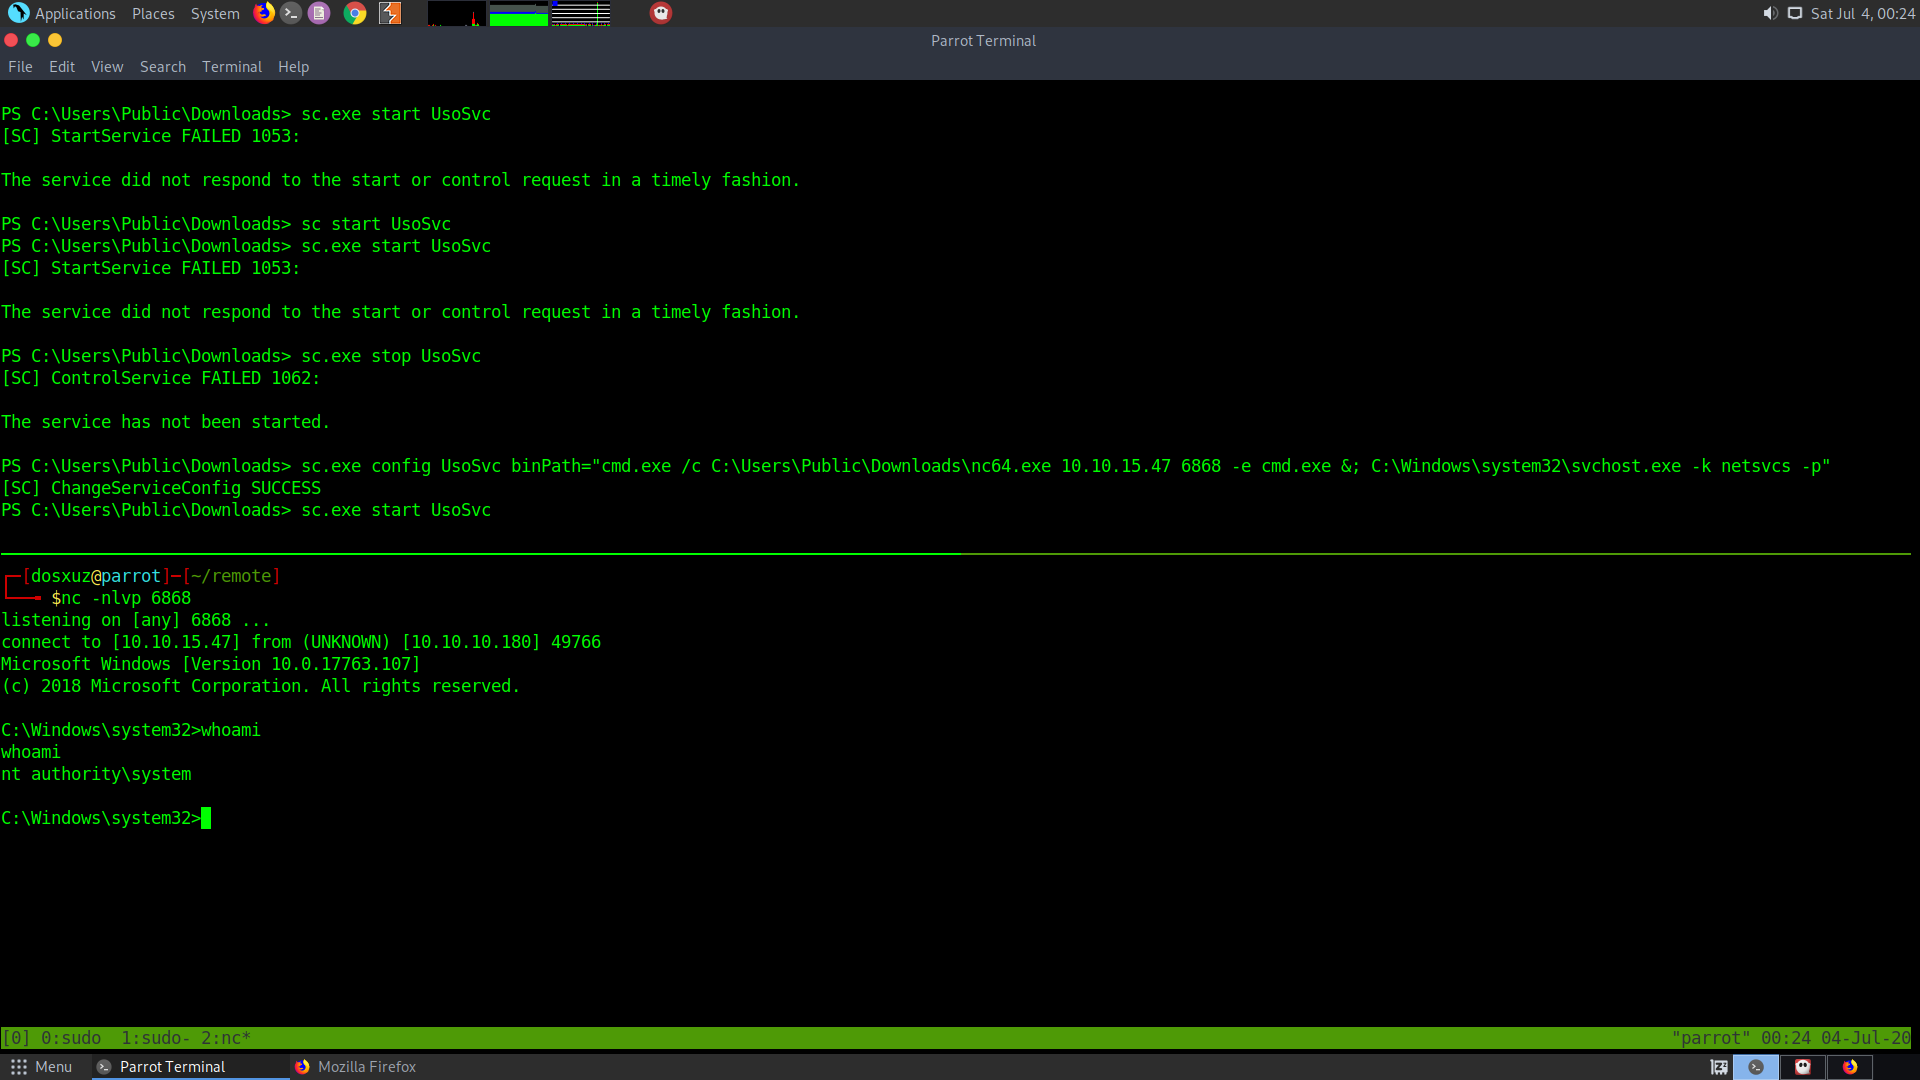The width and height of the screenshot is (1920, 1080).
Task: Open the terminal launcher icon in top panel
Action: click(291, 13)
